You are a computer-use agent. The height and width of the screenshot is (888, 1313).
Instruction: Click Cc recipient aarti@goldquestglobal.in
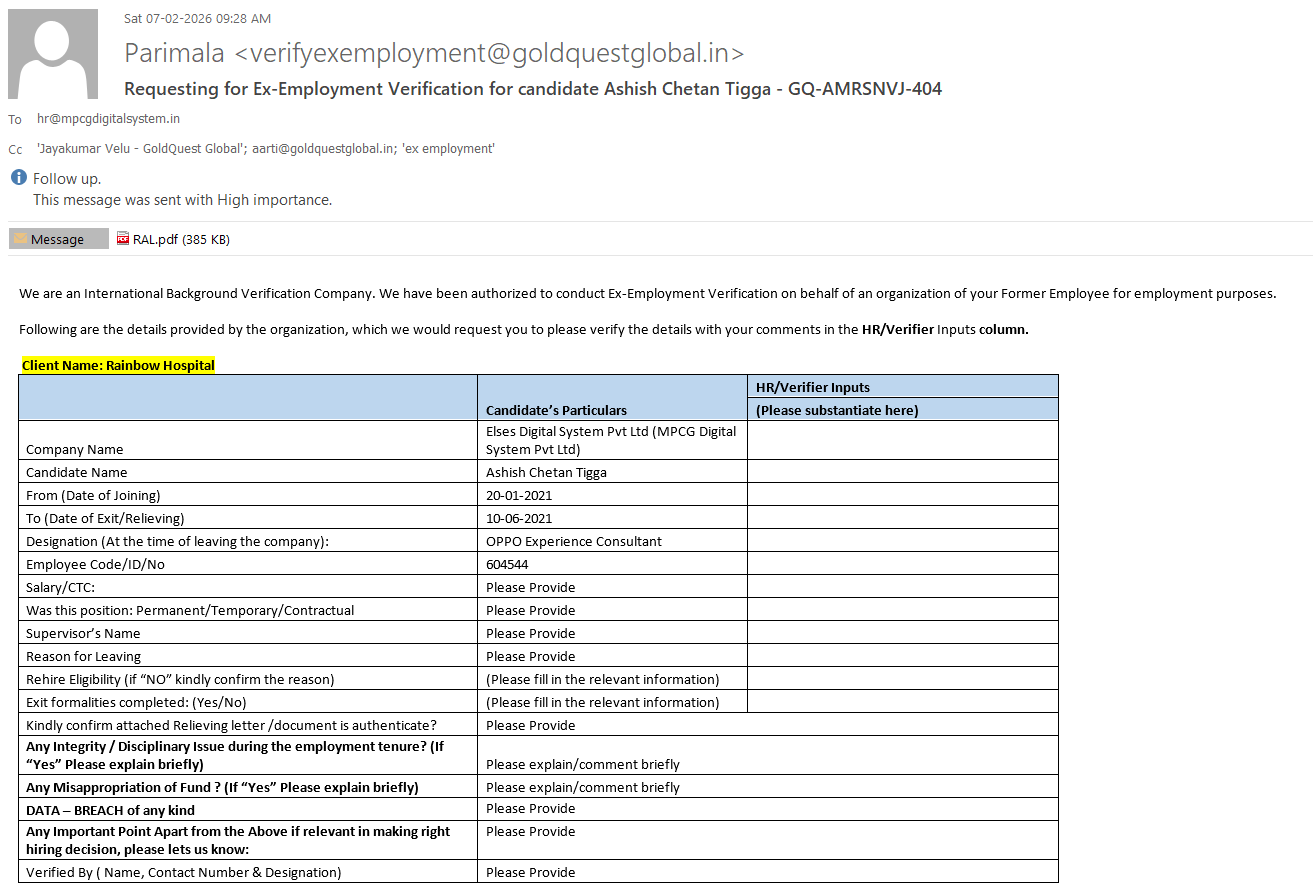tap(324, 148)
